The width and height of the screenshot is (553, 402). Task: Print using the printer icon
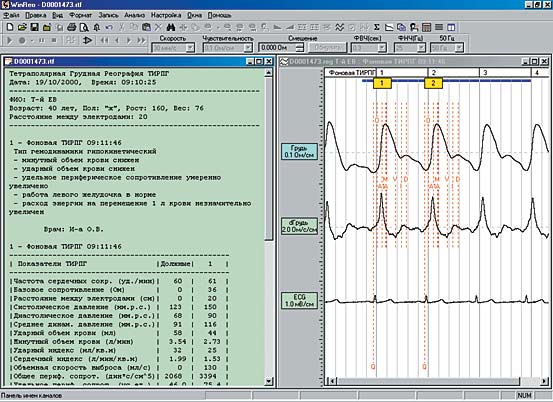[71, 27]
